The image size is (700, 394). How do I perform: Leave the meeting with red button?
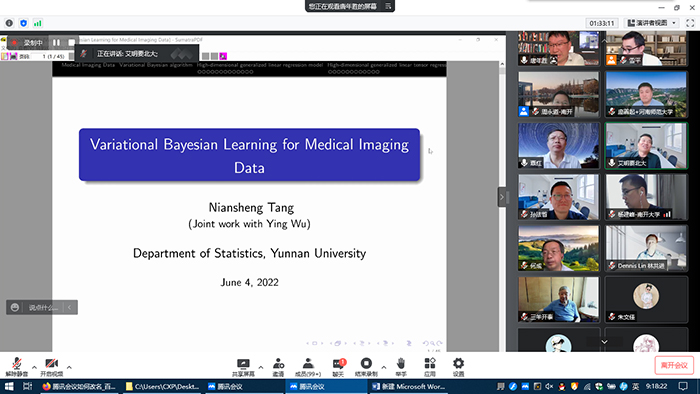674,365
